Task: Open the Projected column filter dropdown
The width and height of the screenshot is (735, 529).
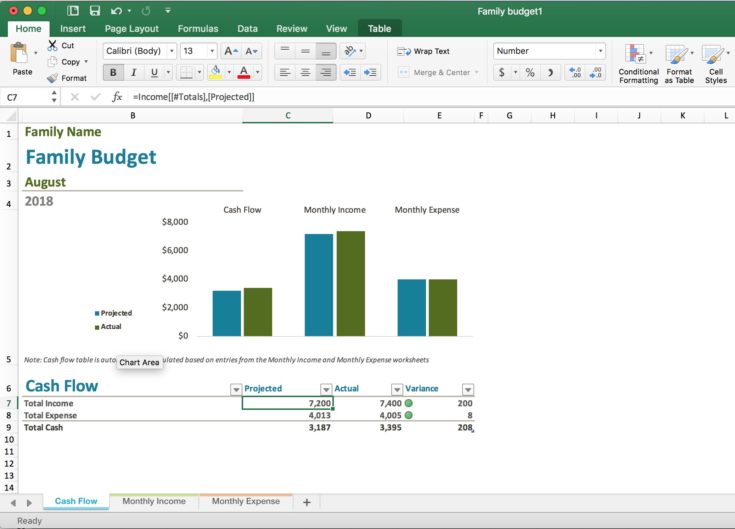Action: (x=326, y=389)
